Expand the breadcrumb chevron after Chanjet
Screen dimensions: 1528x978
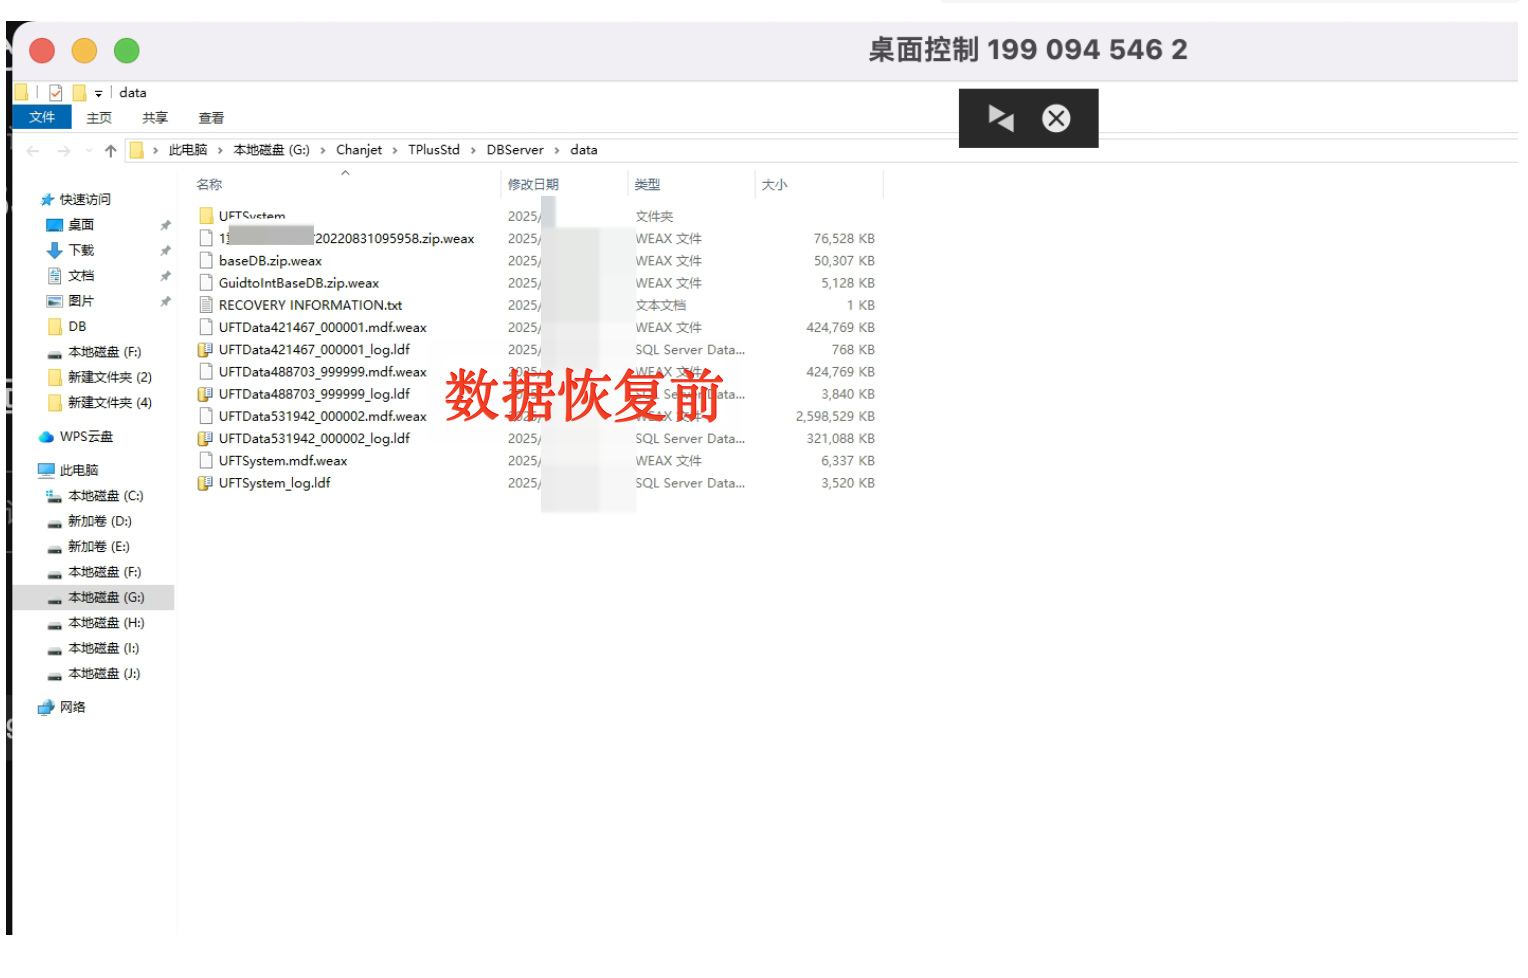click(x=395, y=151)
